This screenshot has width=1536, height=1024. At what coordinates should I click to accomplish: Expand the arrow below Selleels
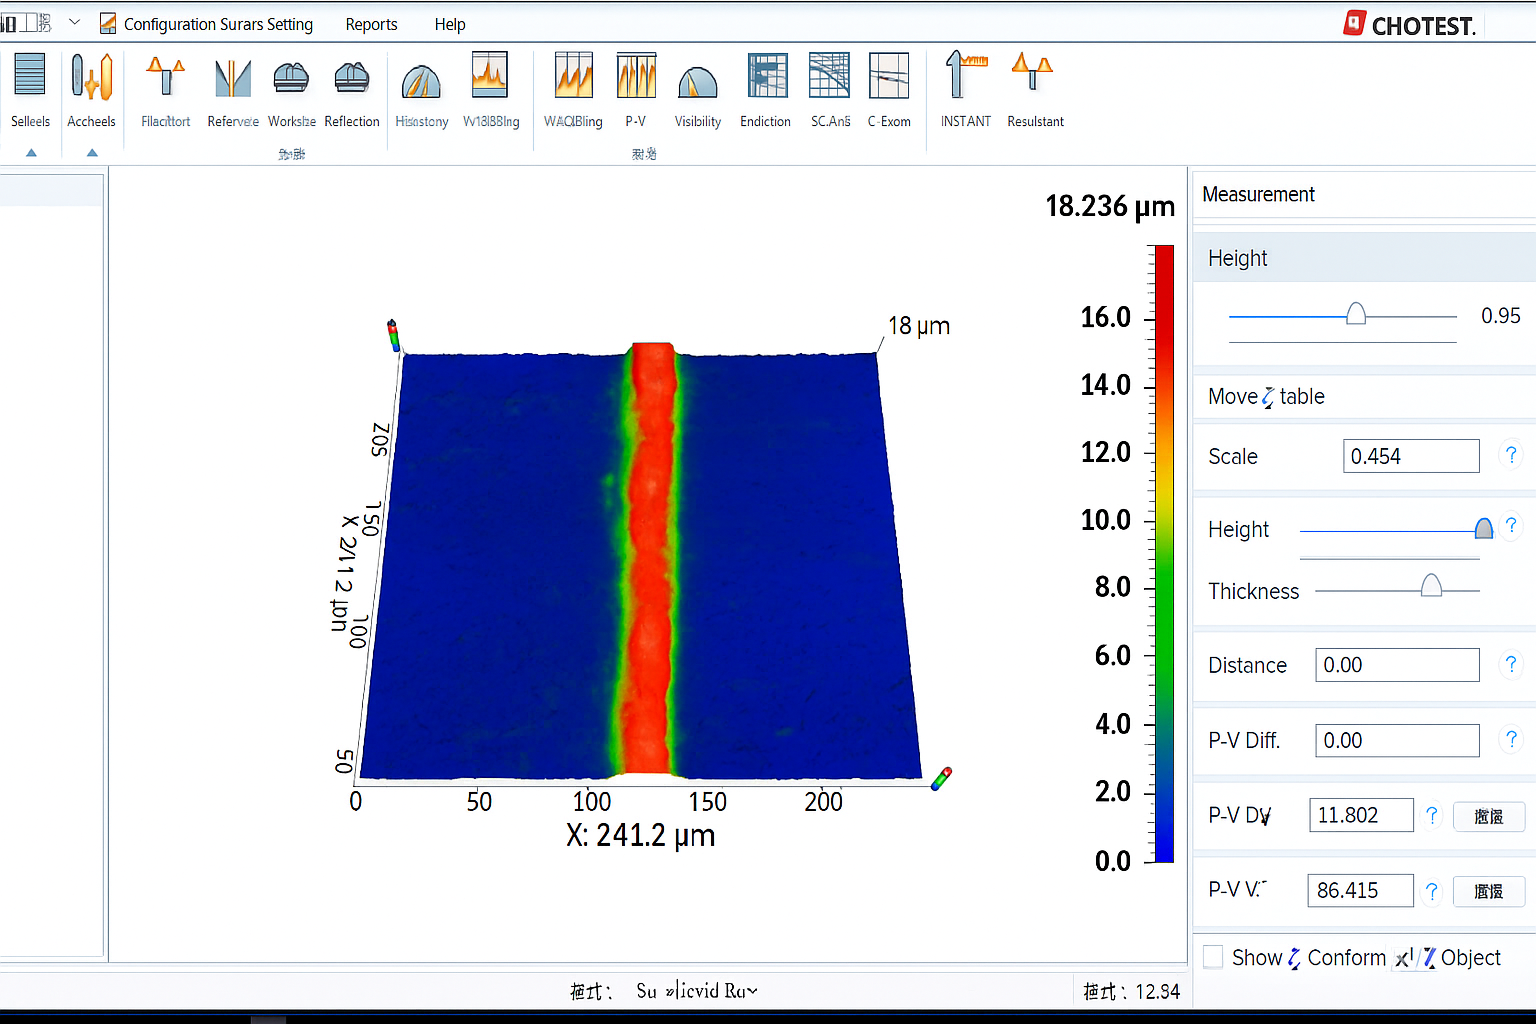(x=31, y=153)
